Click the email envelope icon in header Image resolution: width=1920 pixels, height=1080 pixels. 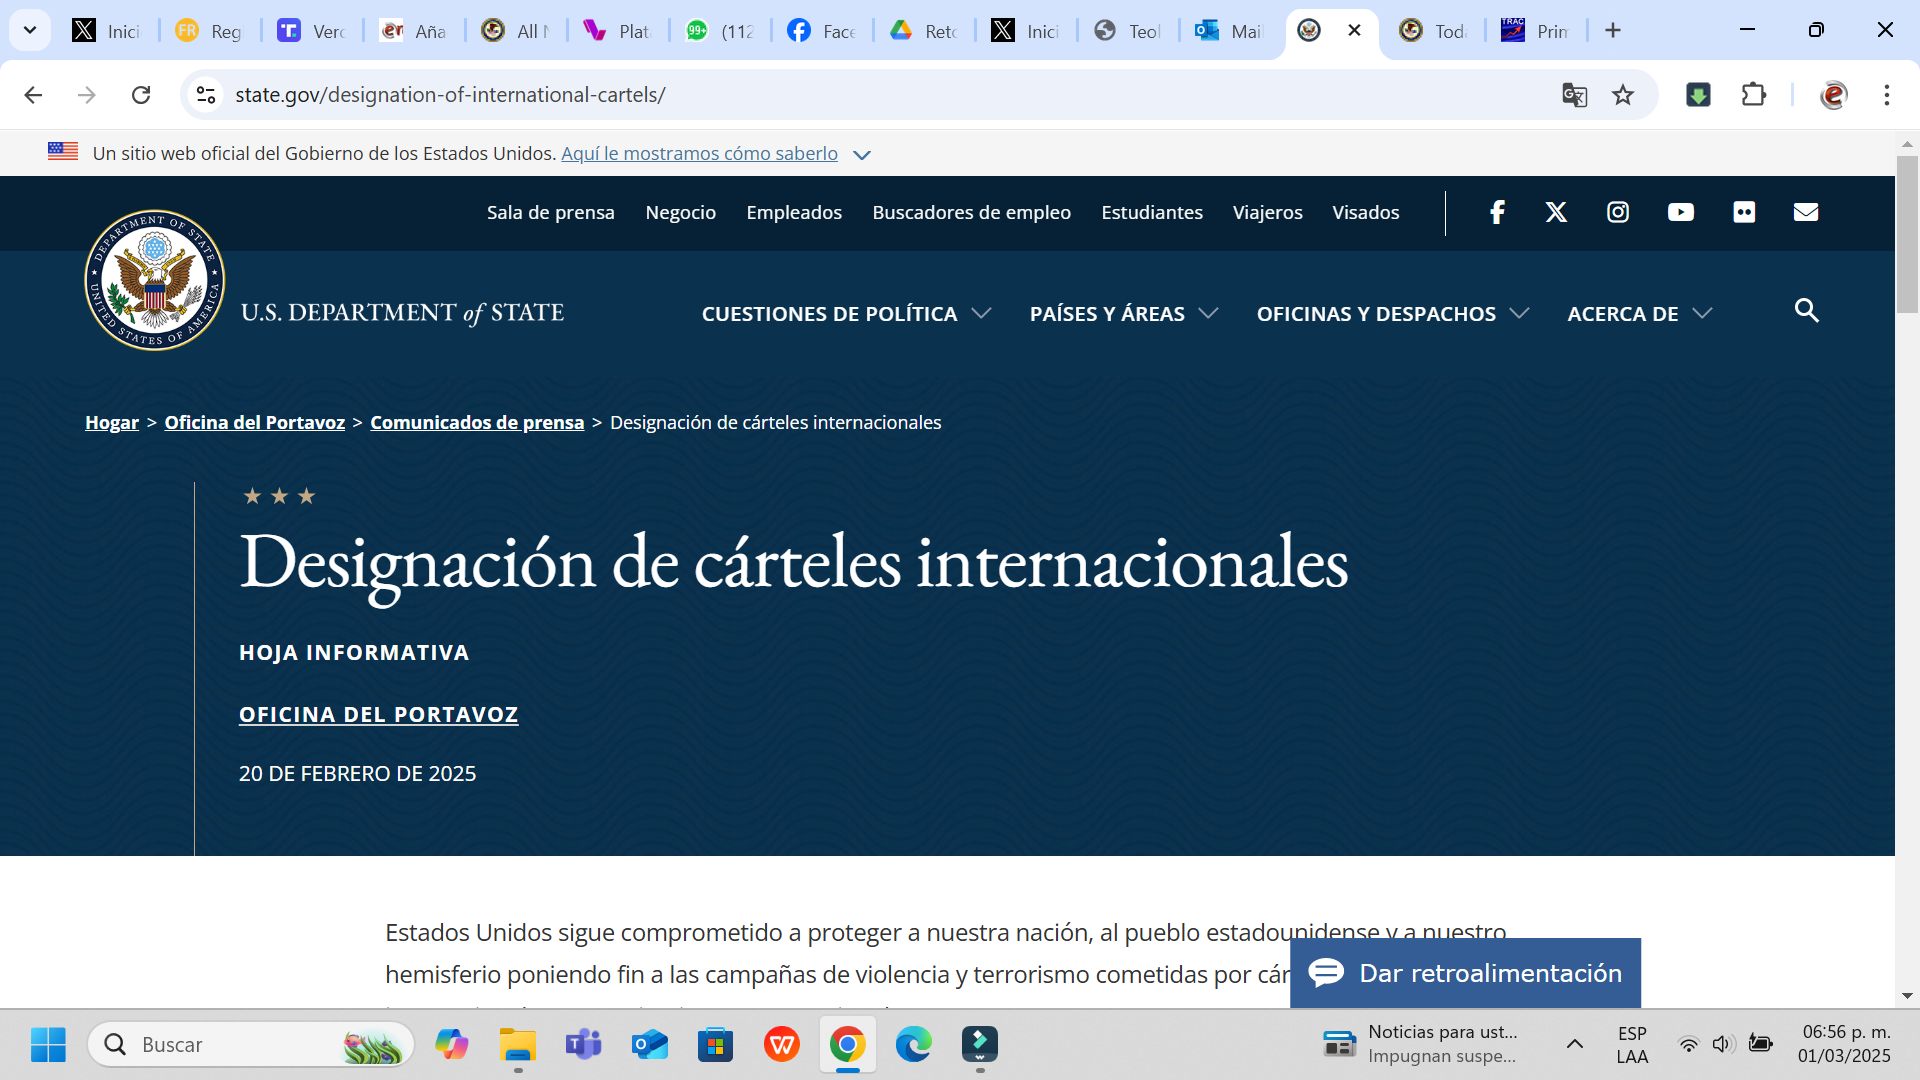click(x=1806, y=212)
